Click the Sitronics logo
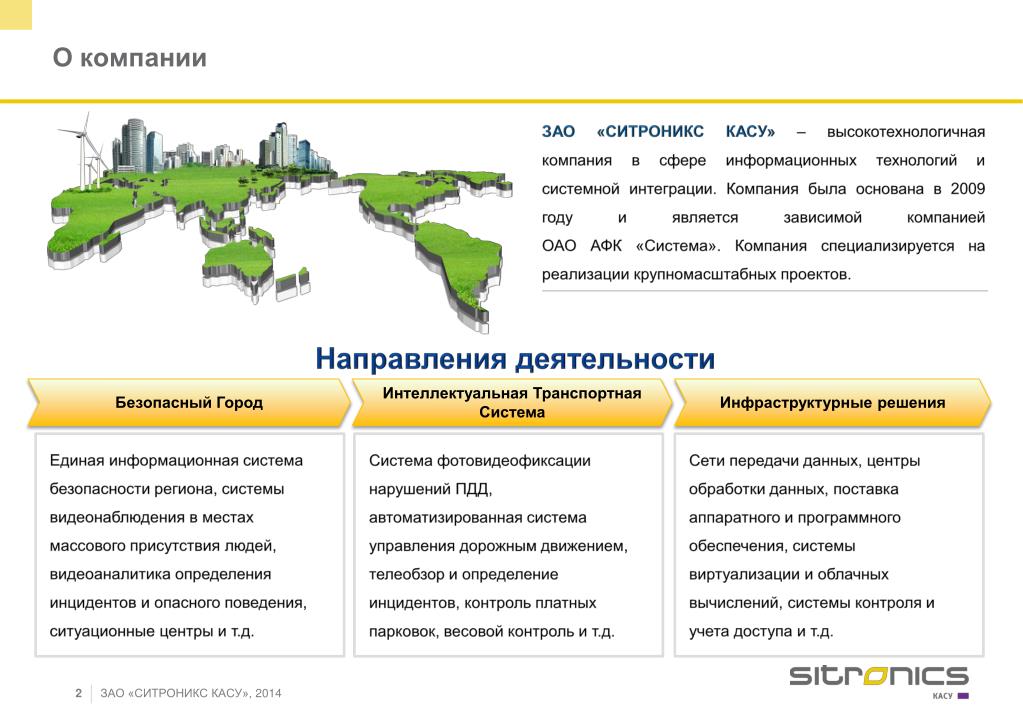This screenshot has height=708, width=1023. [x=879, y=677]
